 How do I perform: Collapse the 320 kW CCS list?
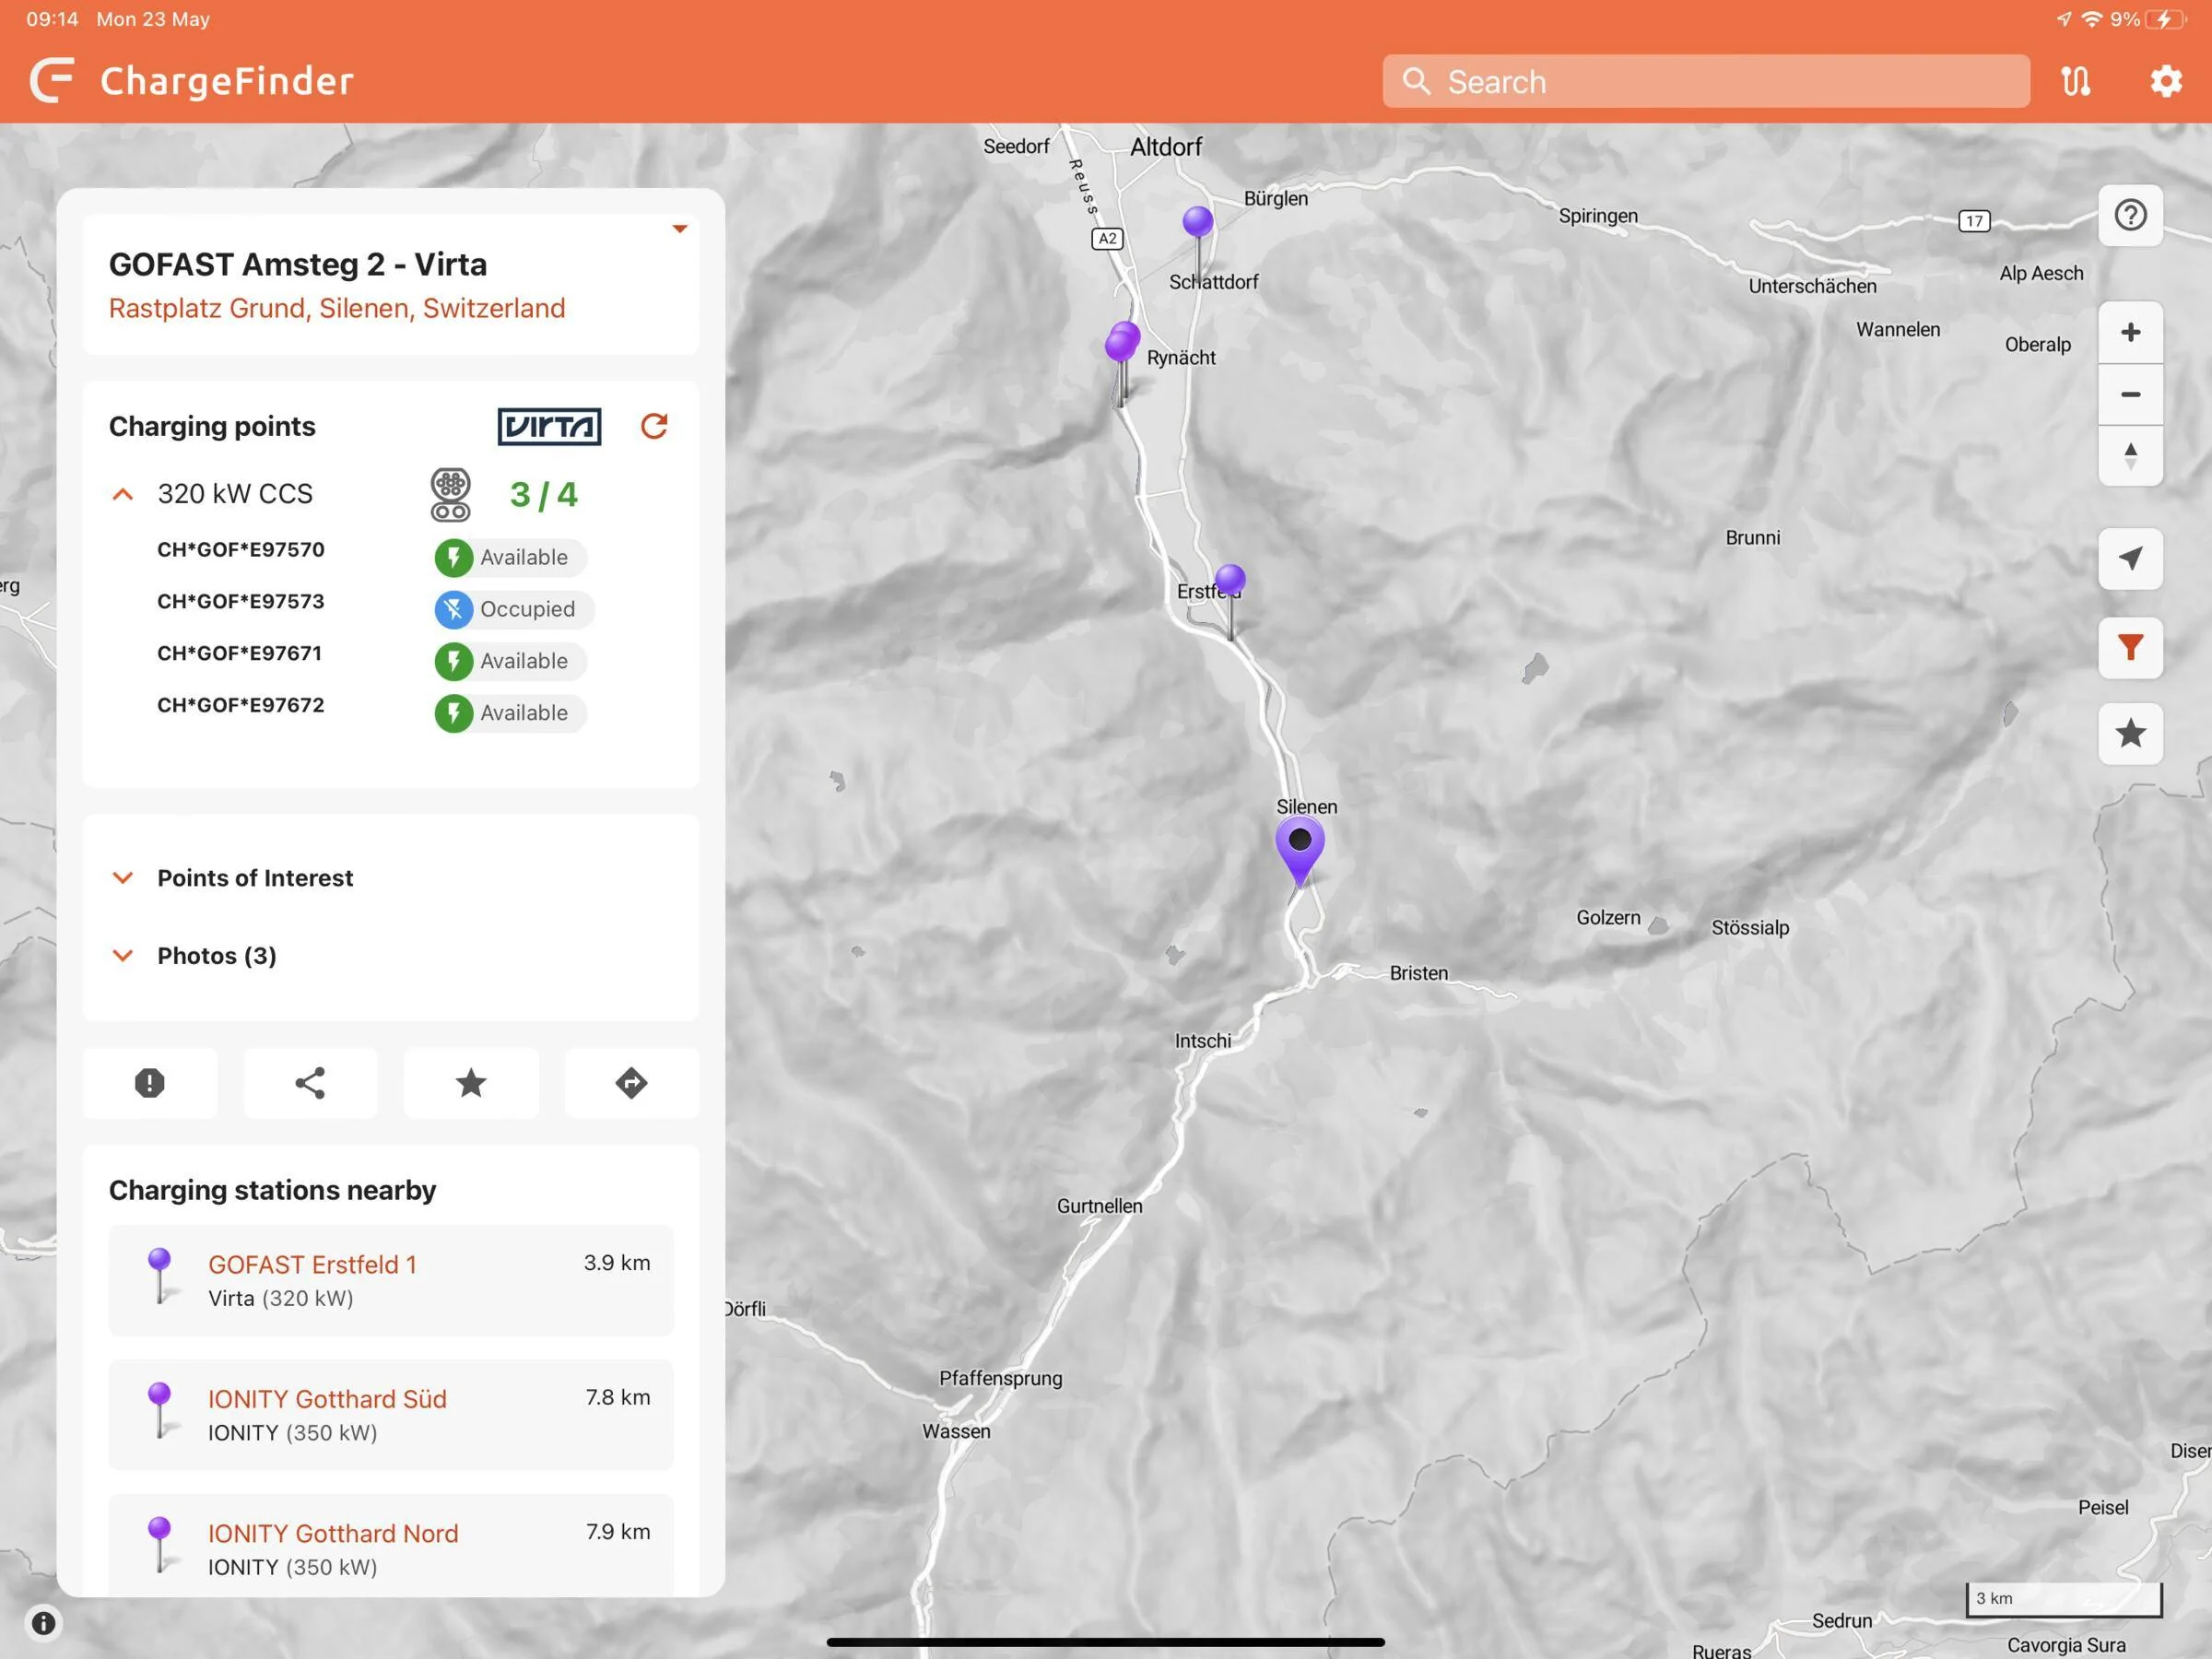(122, 494)
